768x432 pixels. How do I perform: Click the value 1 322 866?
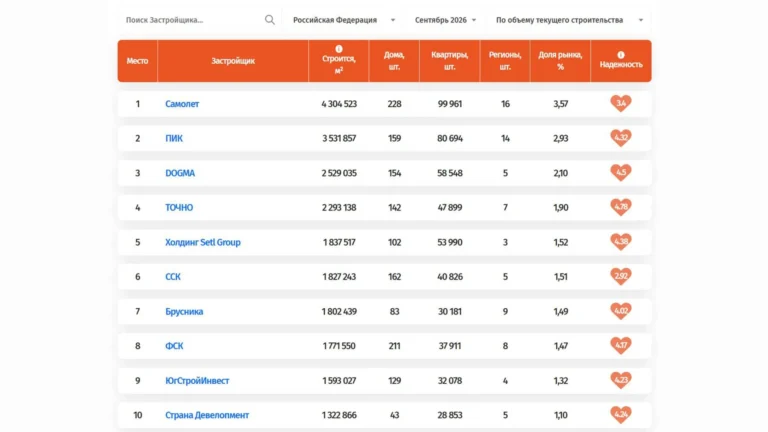point(339,415)
